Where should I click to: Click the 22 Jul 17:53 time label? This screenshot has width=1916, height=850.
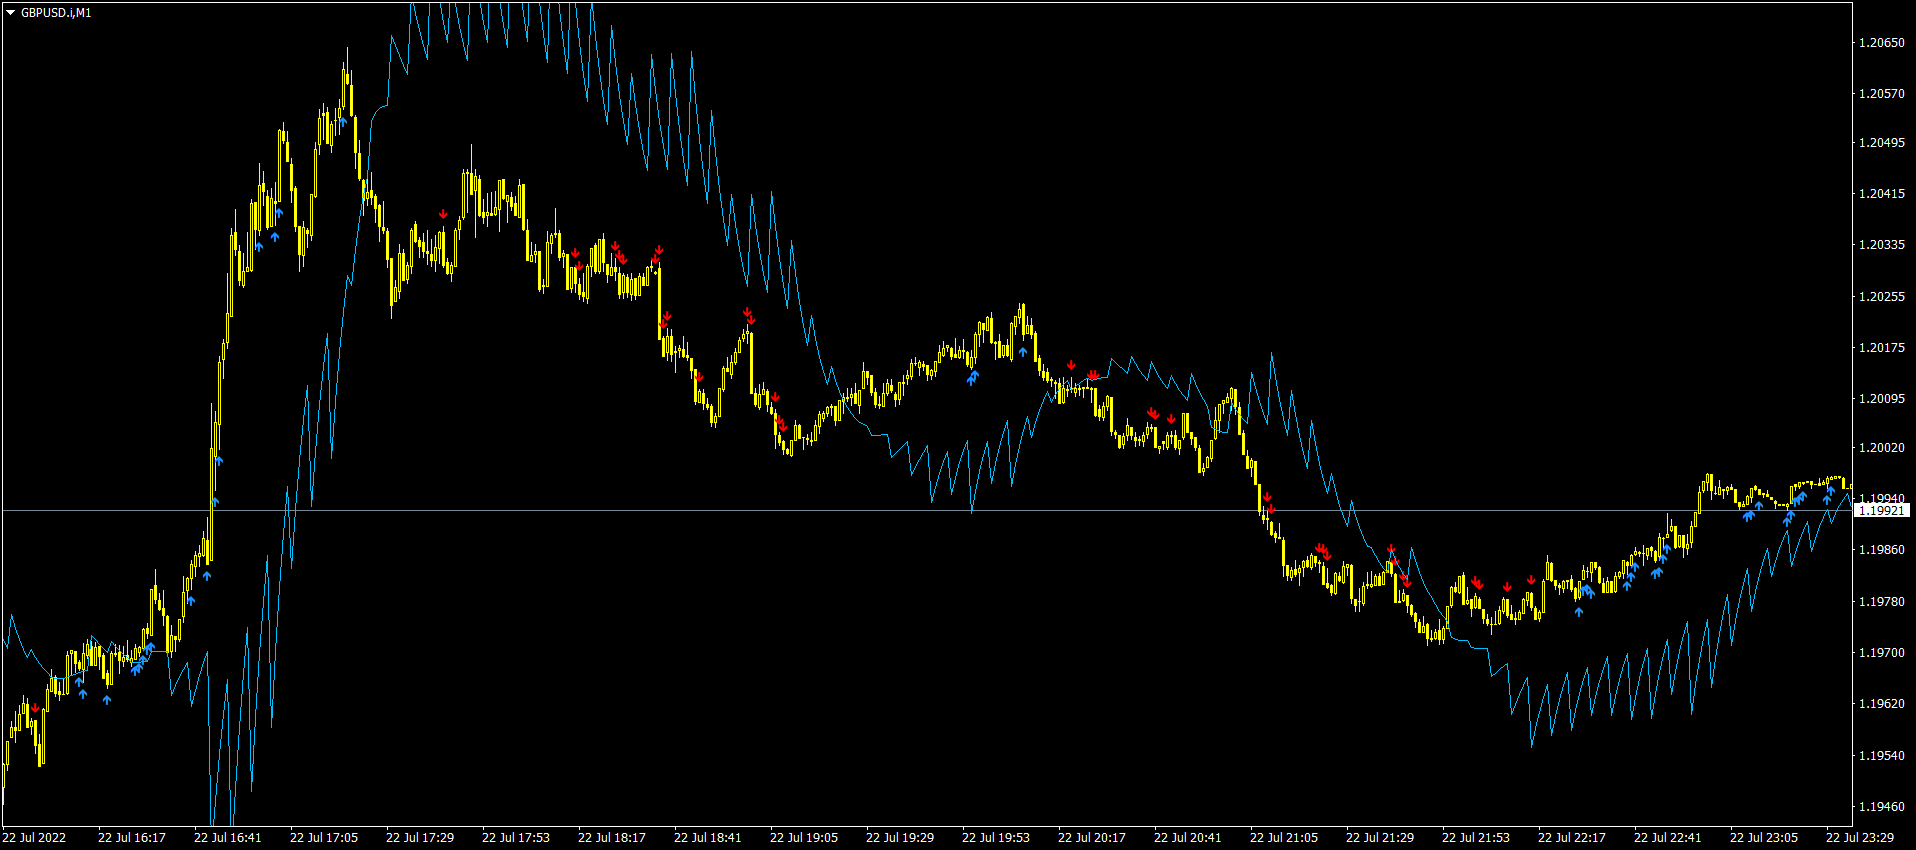(x=516, y=838)
